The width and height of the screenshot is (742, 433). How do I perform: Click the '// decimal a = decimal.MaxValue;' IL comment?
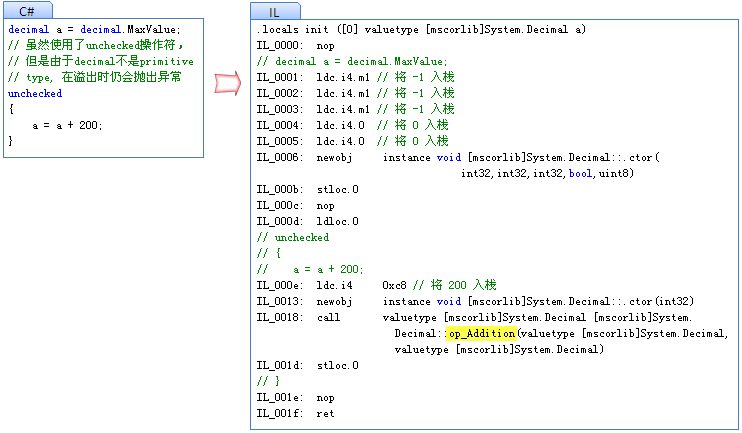coord(352,62)
